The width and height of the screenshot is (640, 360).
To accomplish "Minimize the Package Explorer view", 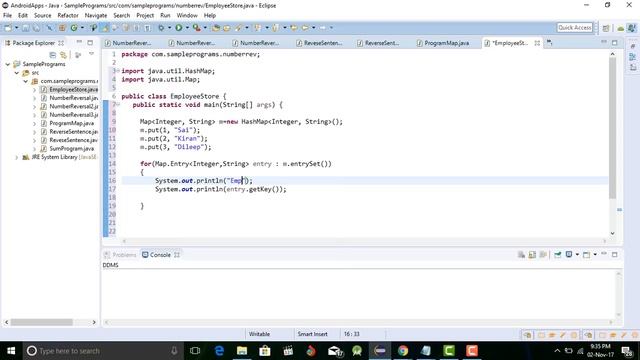I will point(79,42).
